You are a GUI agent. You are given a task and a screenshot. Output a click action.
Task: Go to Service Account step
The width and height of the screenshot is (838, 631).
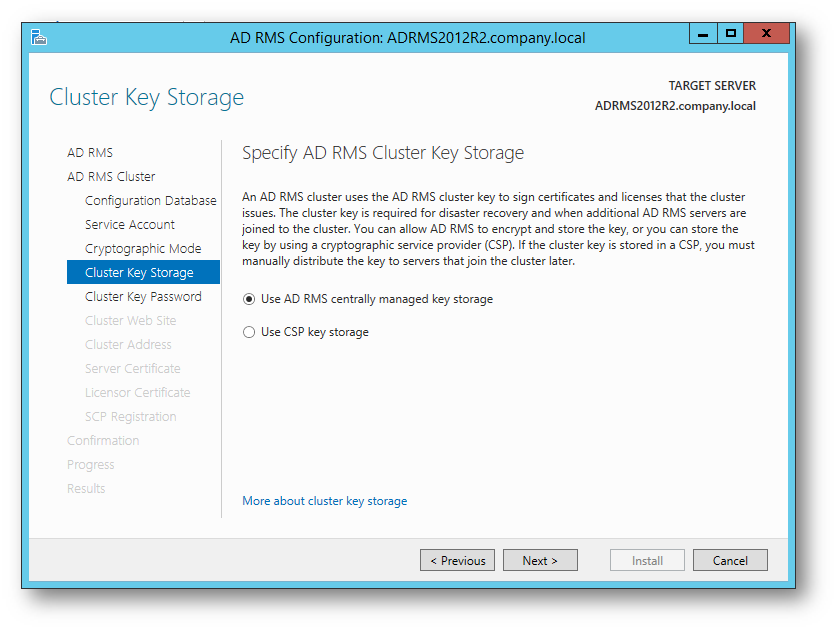coord(130,225)
